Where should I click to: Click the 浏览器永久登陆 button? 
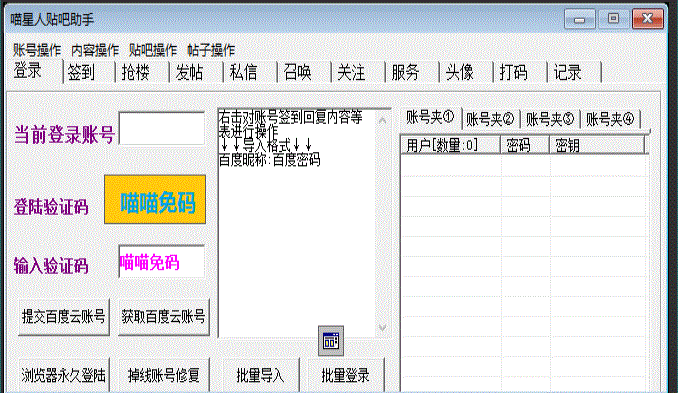pyautogui.click(x=64, y=375)
